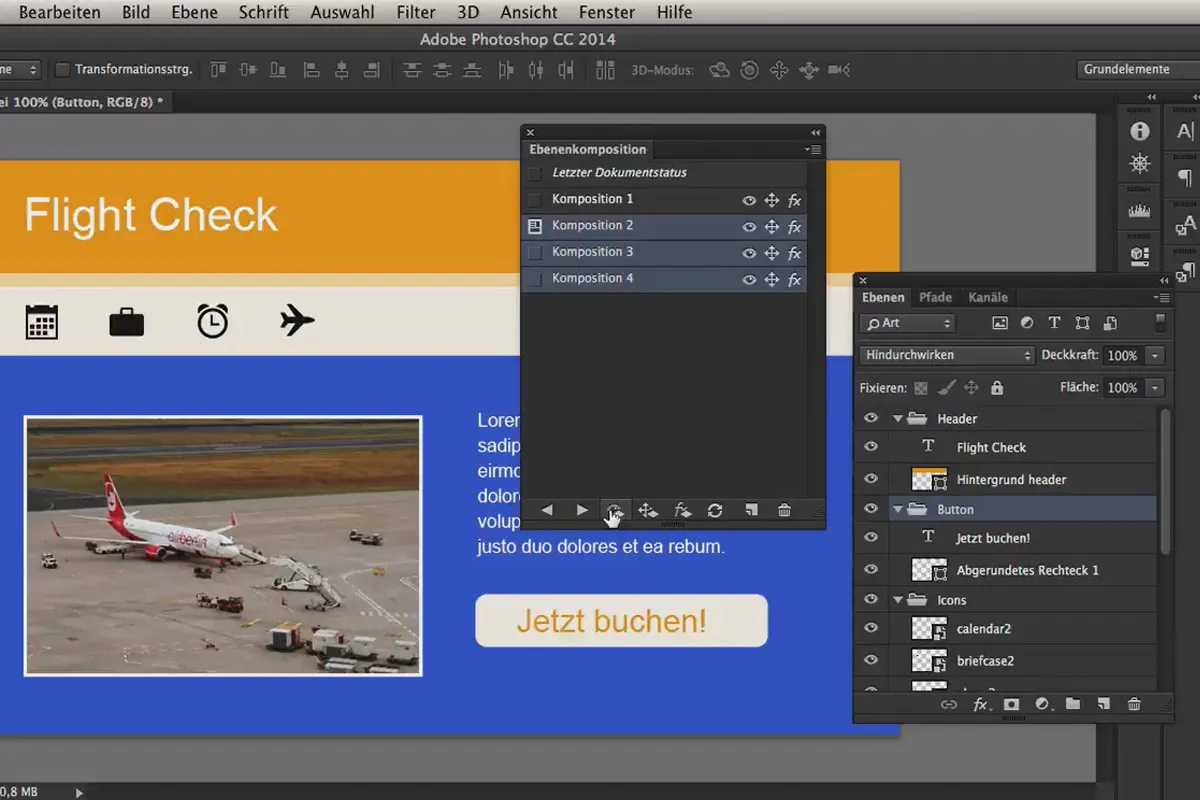1200x800 pixels.
Task: Click the shape layer filter icon
Action: click(1082, 323)
